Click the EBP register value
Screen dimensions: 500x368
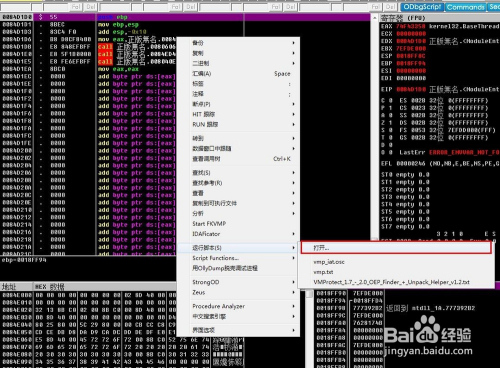411,63
